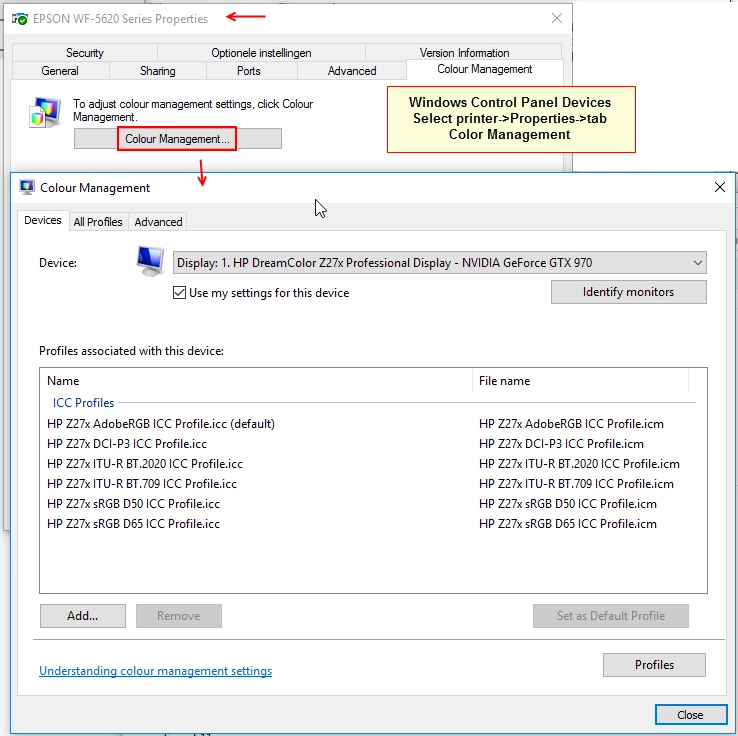Click the ICC Profiles group heading
Viewport: 738px width, 736px height.
click(x=83, y=403)
